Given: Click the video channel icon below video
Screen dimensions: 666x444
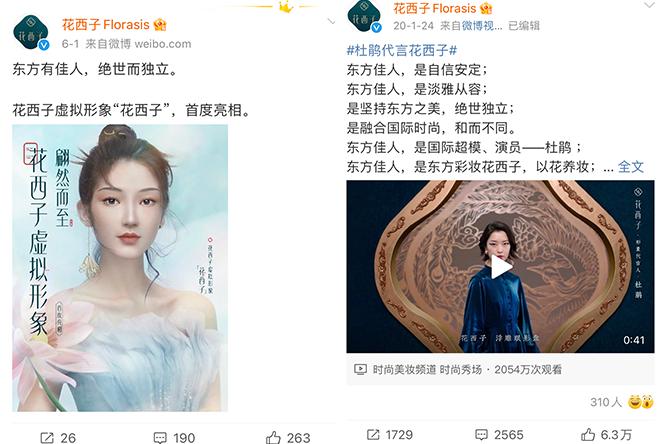Looking at the screenshot, I should pos(360,369).
